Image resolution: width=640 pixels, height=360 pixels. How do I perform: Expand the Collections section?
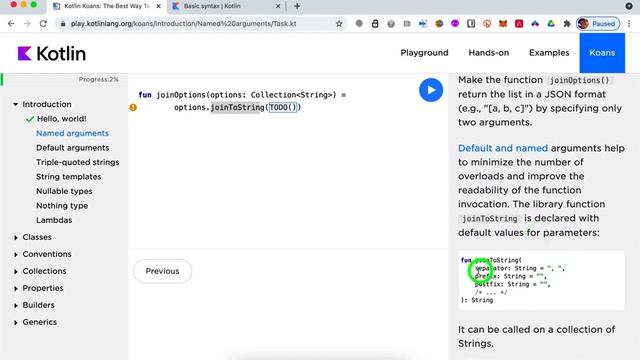[16, 271]
